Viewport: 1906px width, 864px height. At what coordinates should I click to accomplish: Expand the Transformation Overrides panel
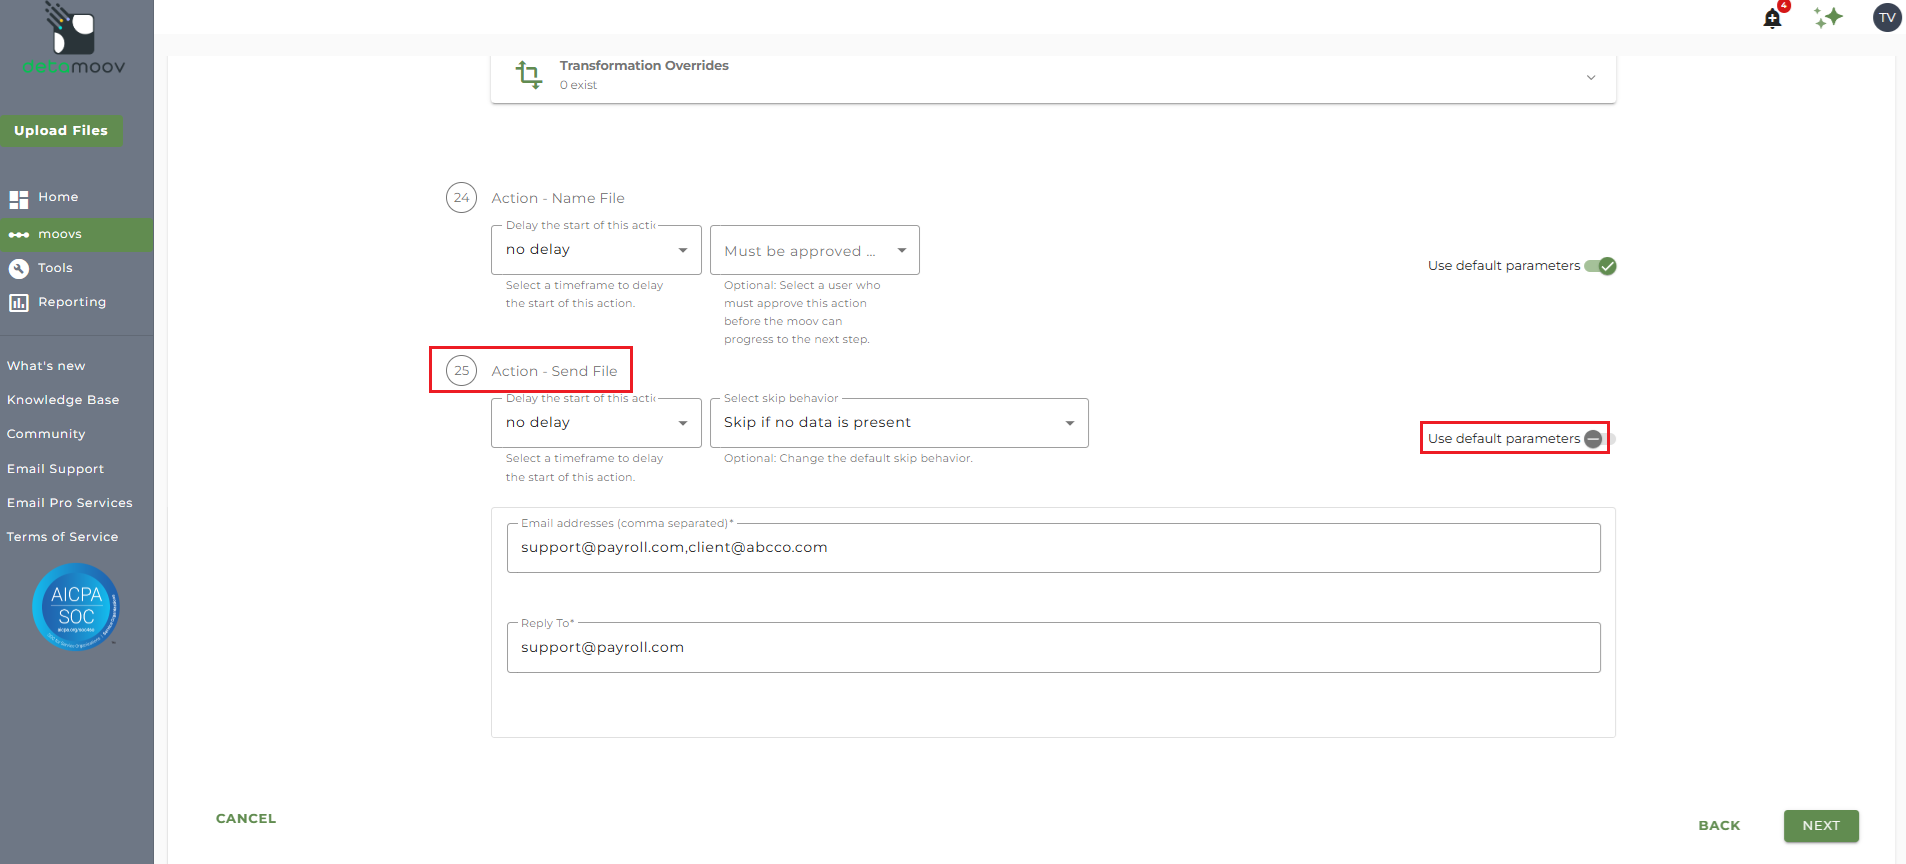1591,77
